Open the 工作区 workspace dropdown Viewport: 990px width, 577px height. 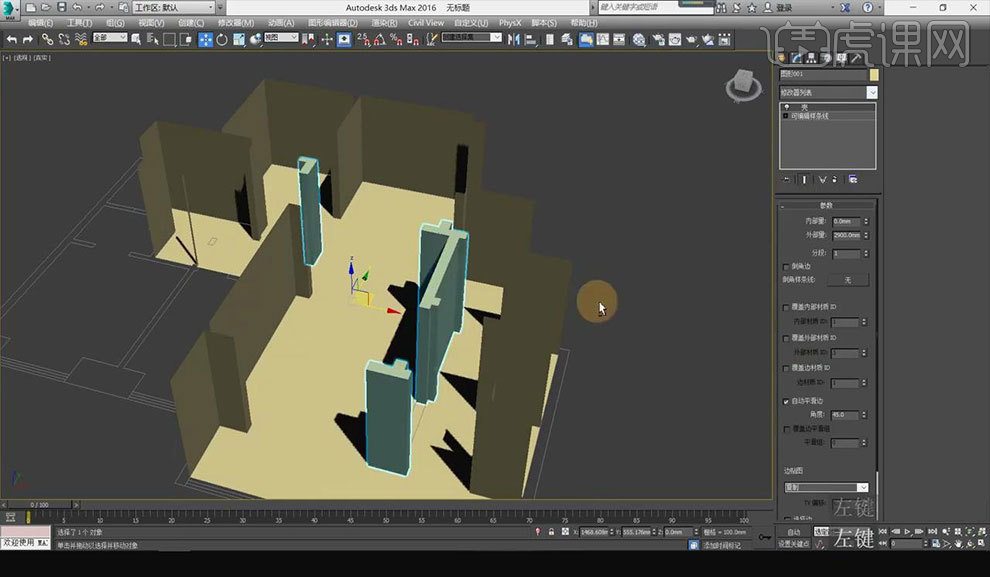click(x=172, y=7)
